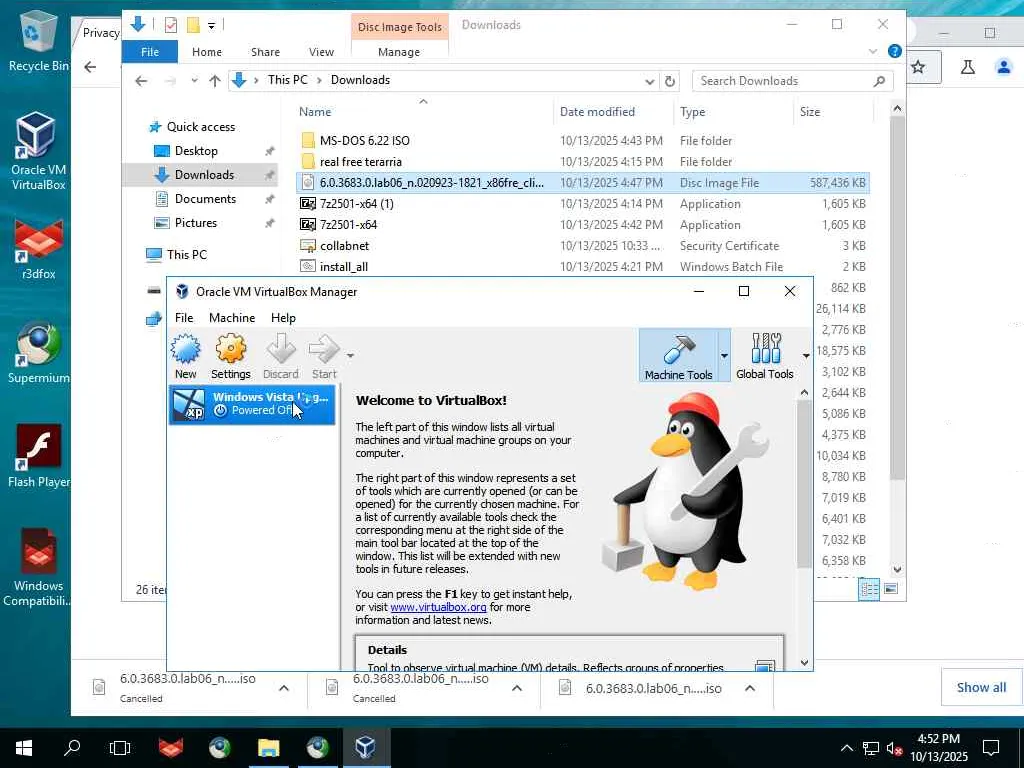Viewport: 1024px width, 768px height.
Task: Open Explorer help question-mark icon
Action: pyautogui.click(x=895, y=51)
